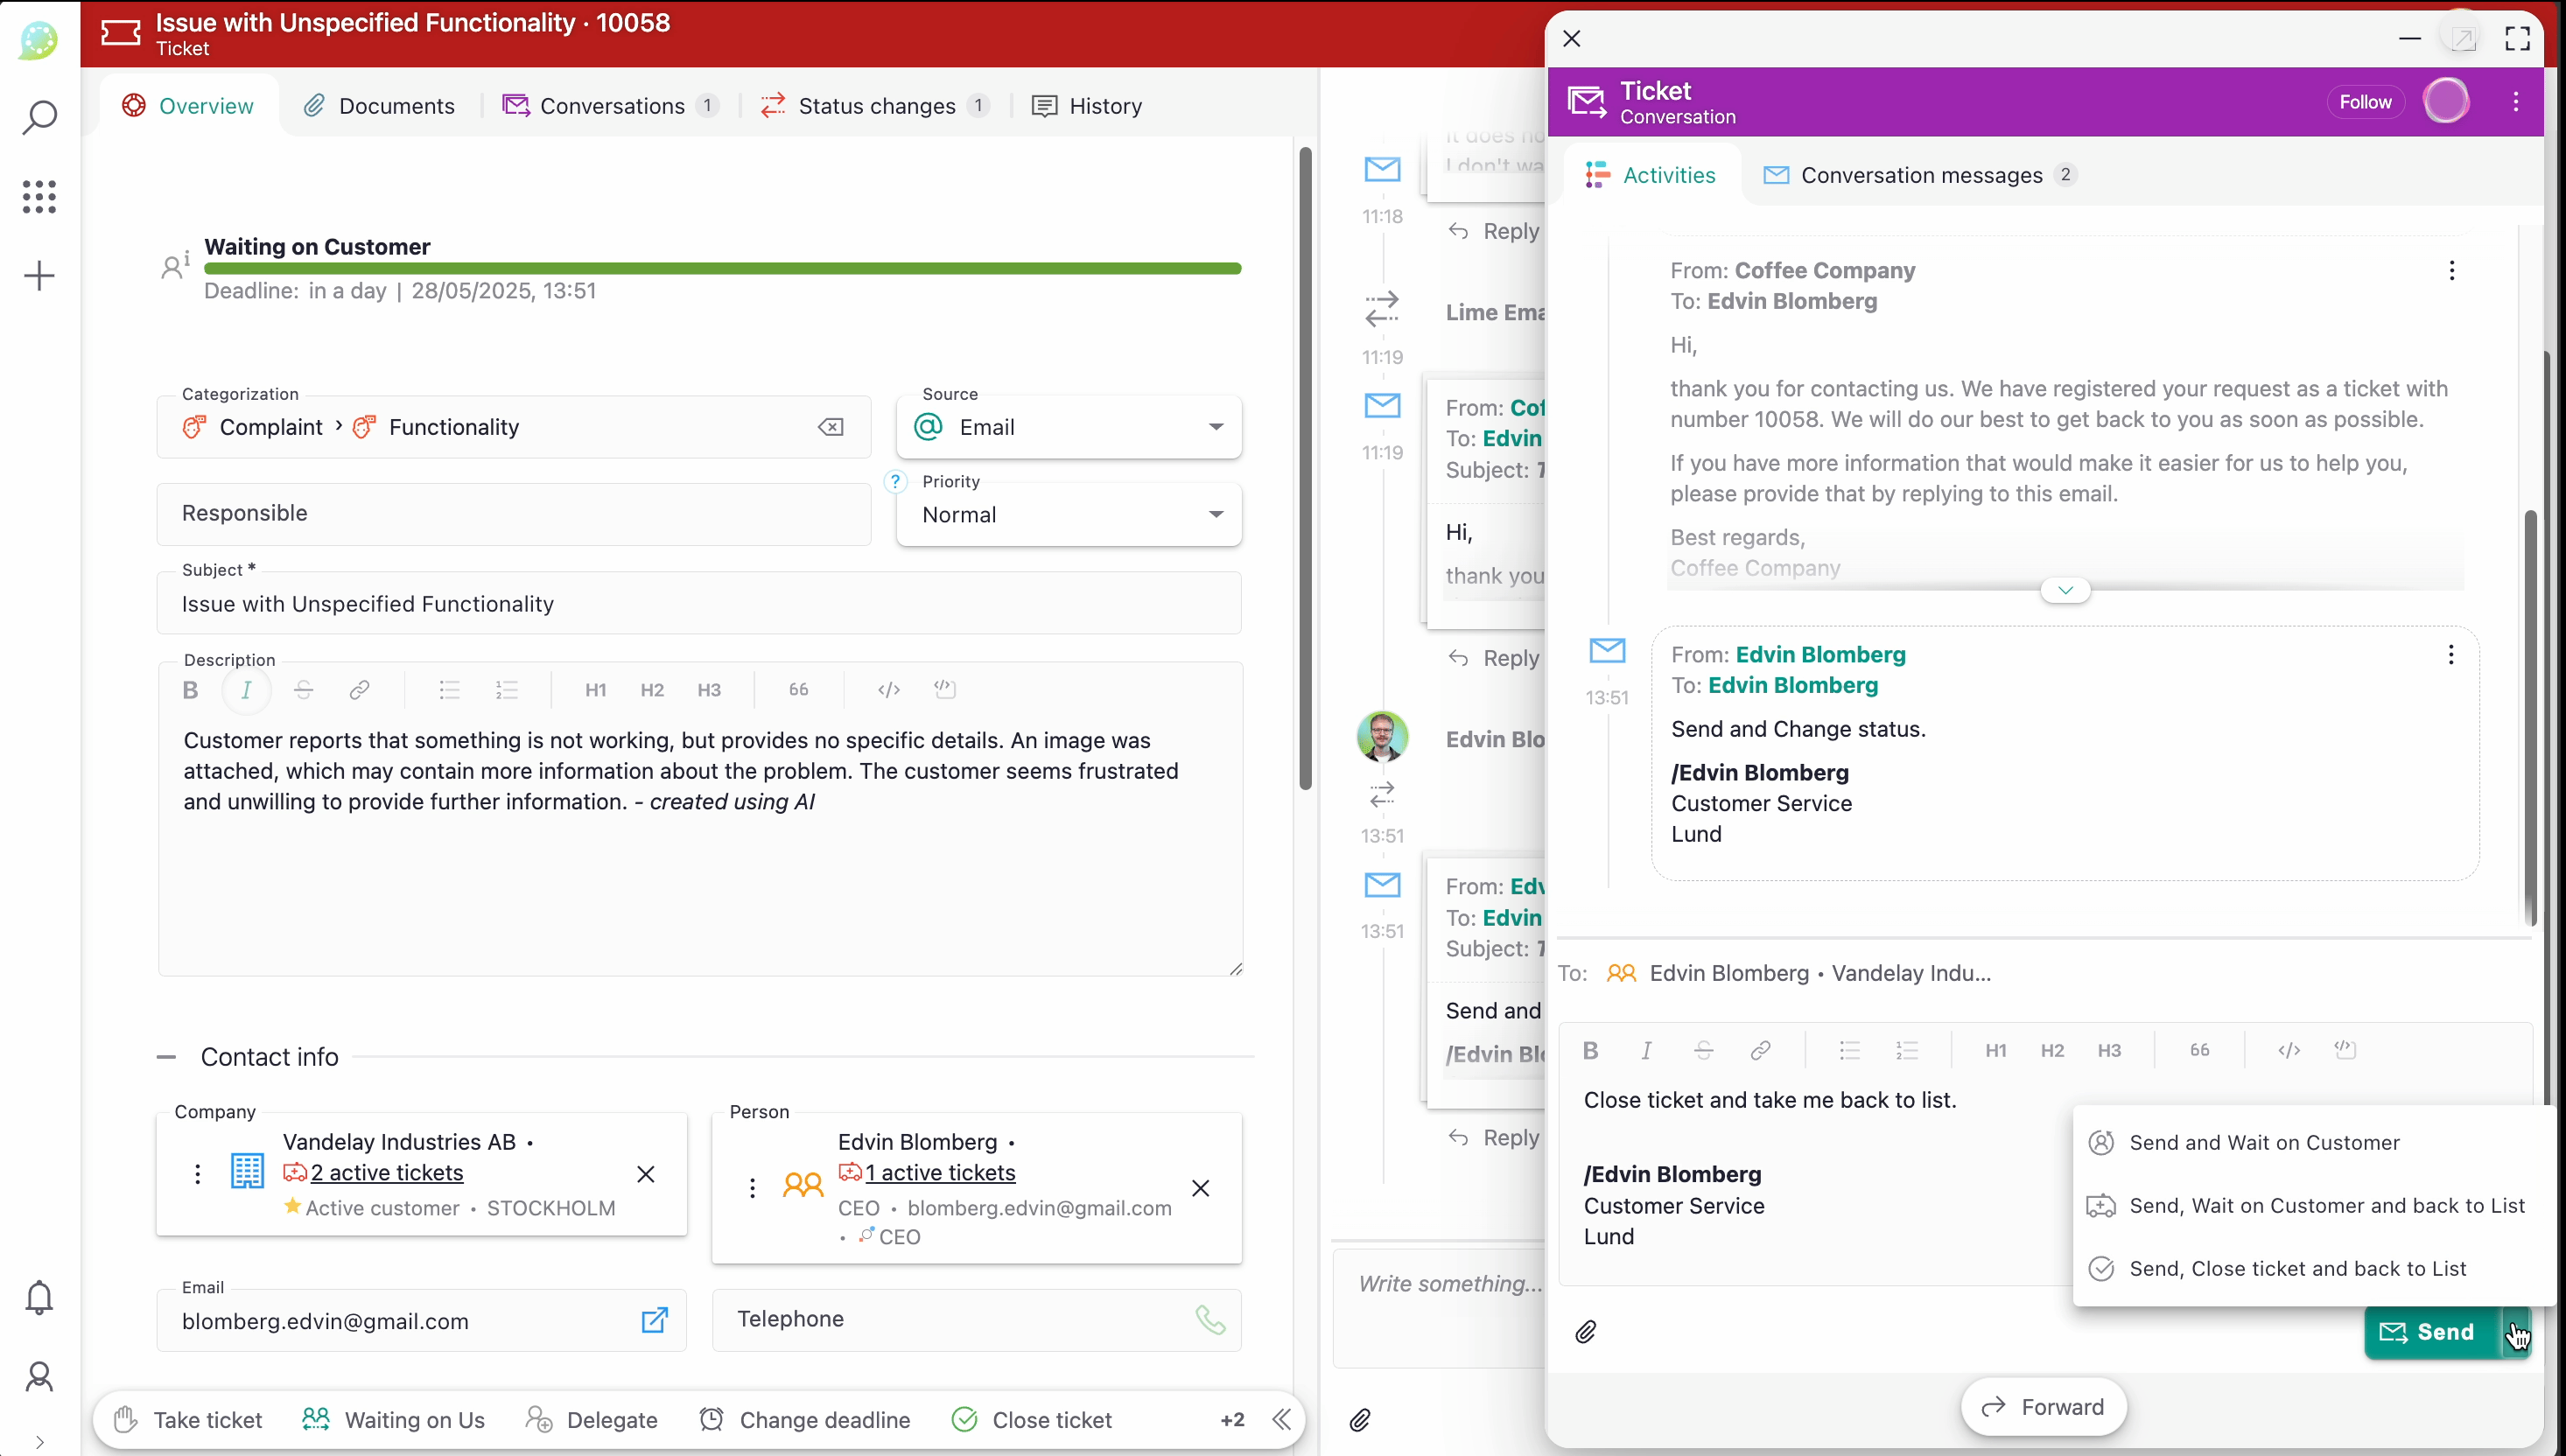The image size is (2566, 1456).
Task: Open the user profile icon in sidebar
Action: point(39,1377)
